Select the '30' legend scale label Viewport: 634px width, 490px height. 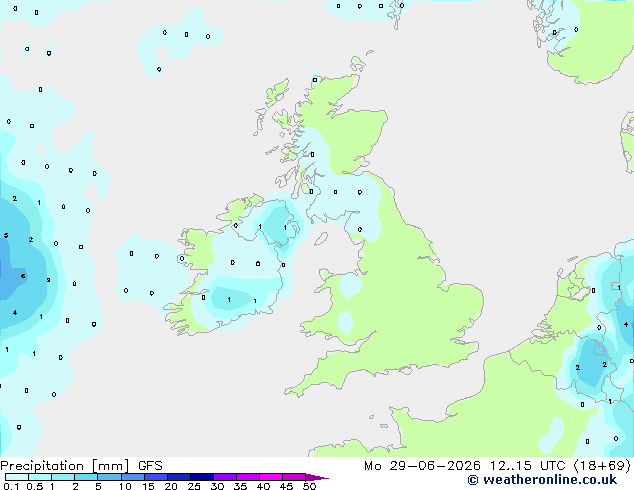(x=217, y=486)
